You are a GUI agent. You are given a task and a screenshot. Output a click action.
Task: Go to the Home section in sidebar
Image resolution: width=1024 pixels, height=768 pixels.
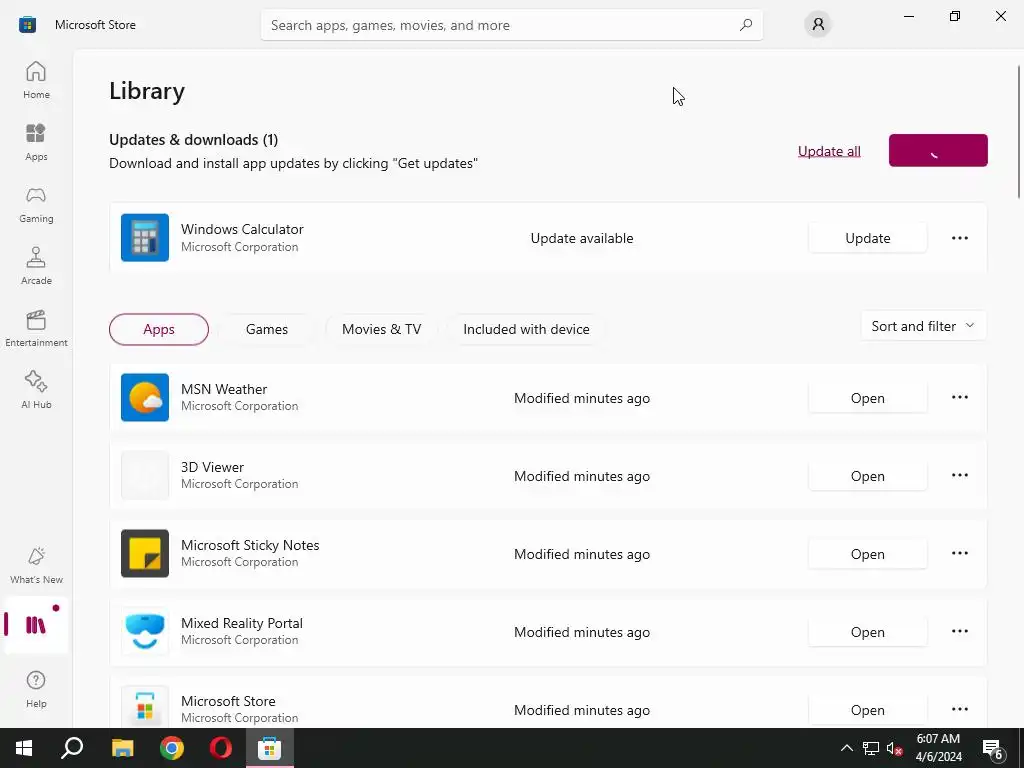pos(36,80)
